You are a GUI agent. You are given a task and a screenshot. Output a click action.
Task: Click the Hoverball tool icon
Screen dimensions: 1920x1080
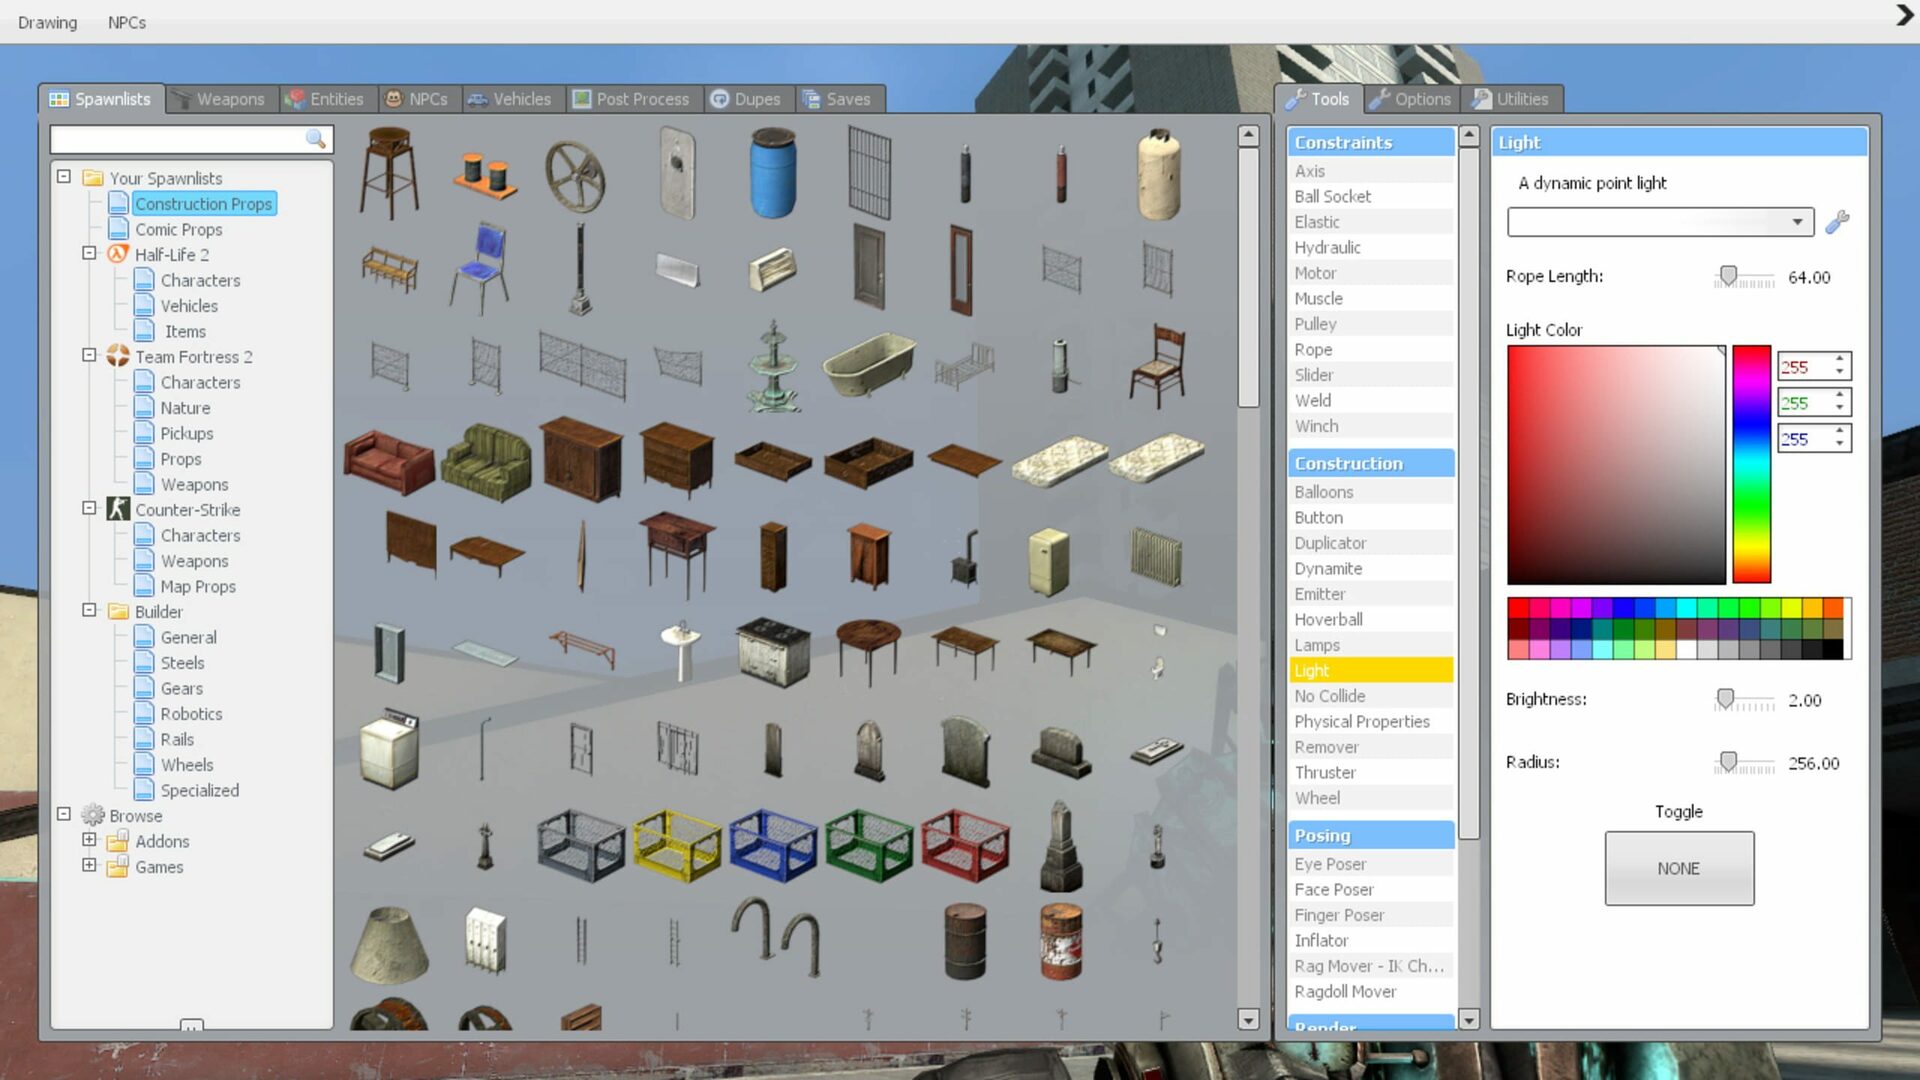coord(1328,620)
